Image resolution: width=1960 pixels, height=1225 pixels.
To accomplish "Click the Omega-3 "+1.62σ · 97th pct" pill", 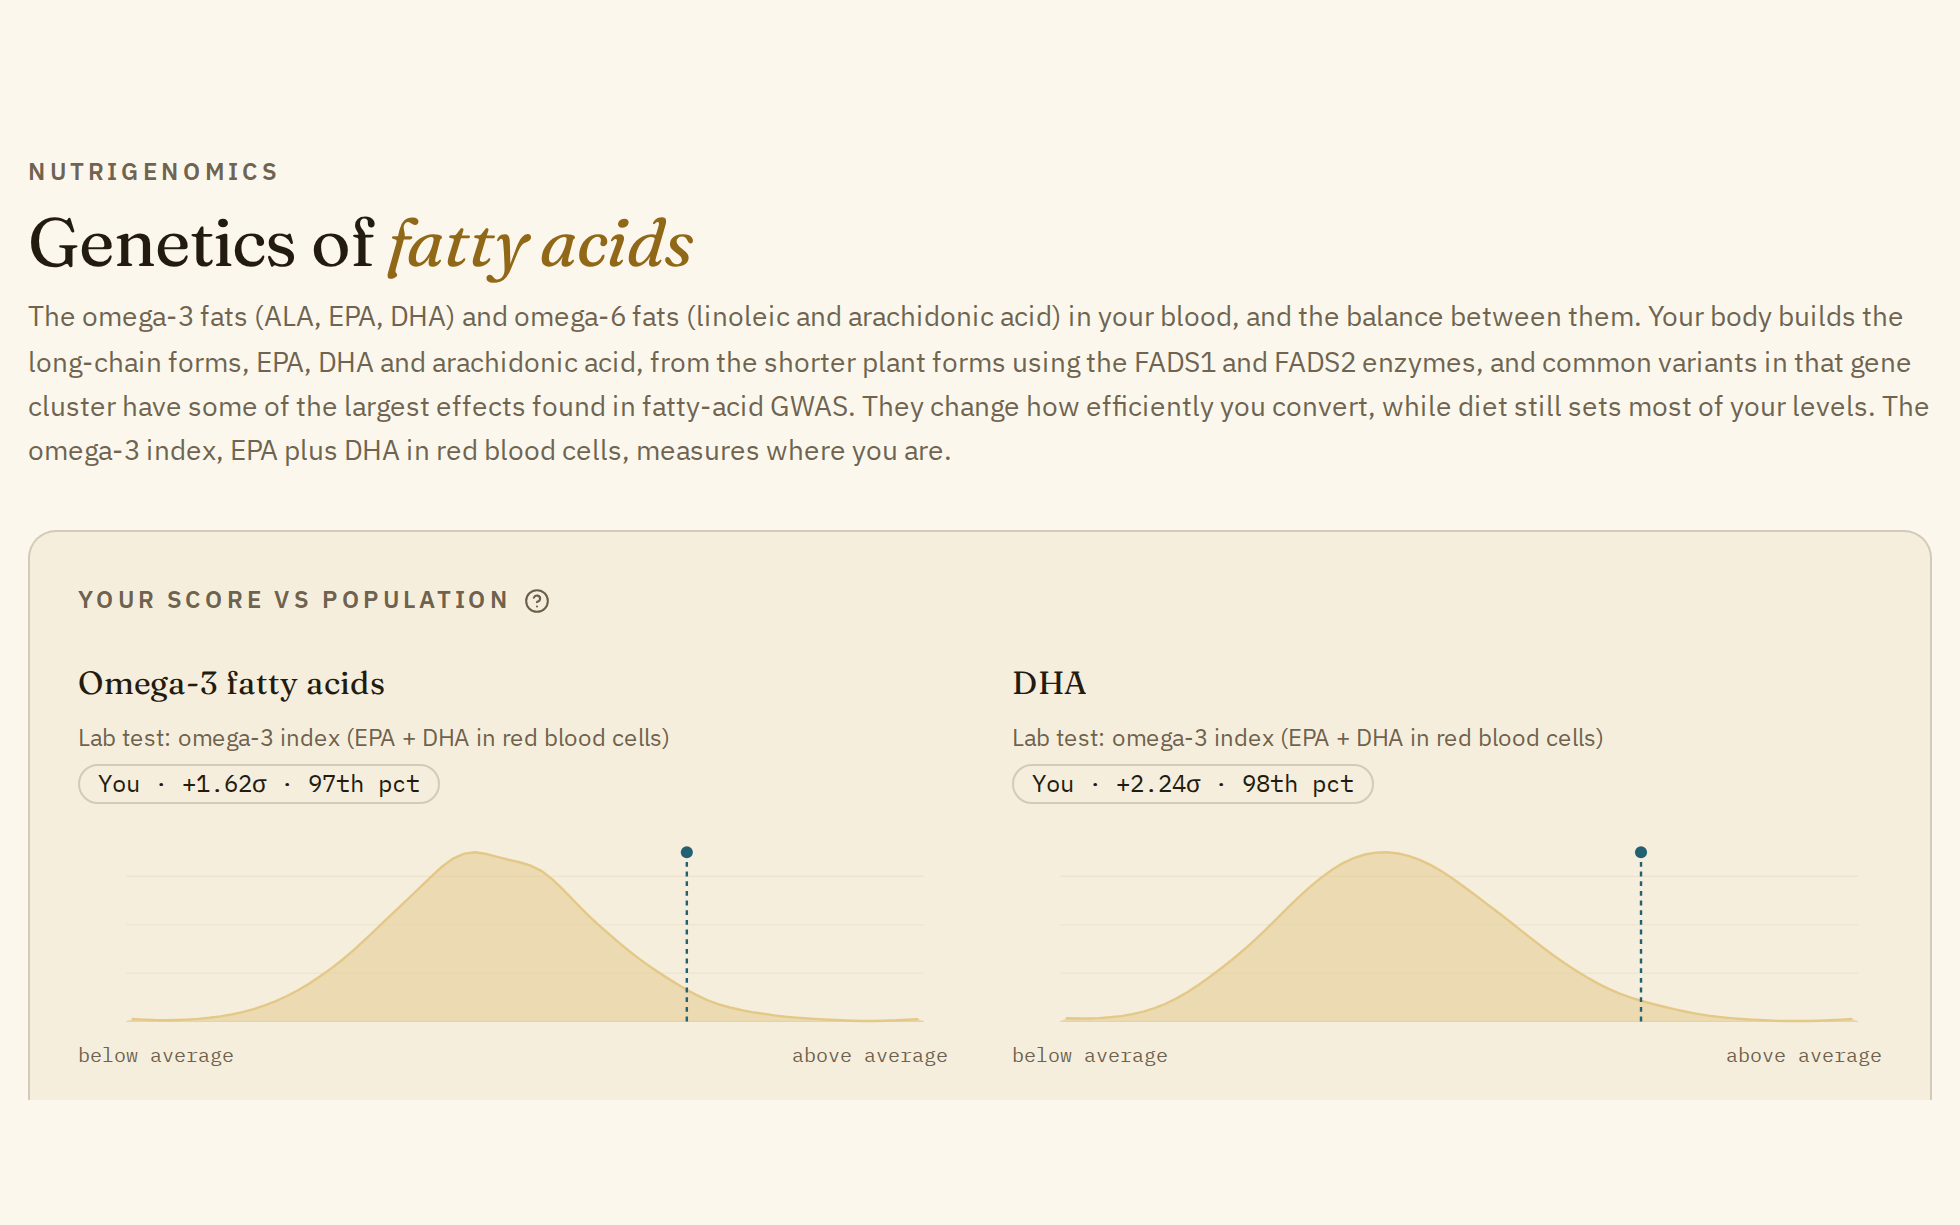I will point(259,784).
